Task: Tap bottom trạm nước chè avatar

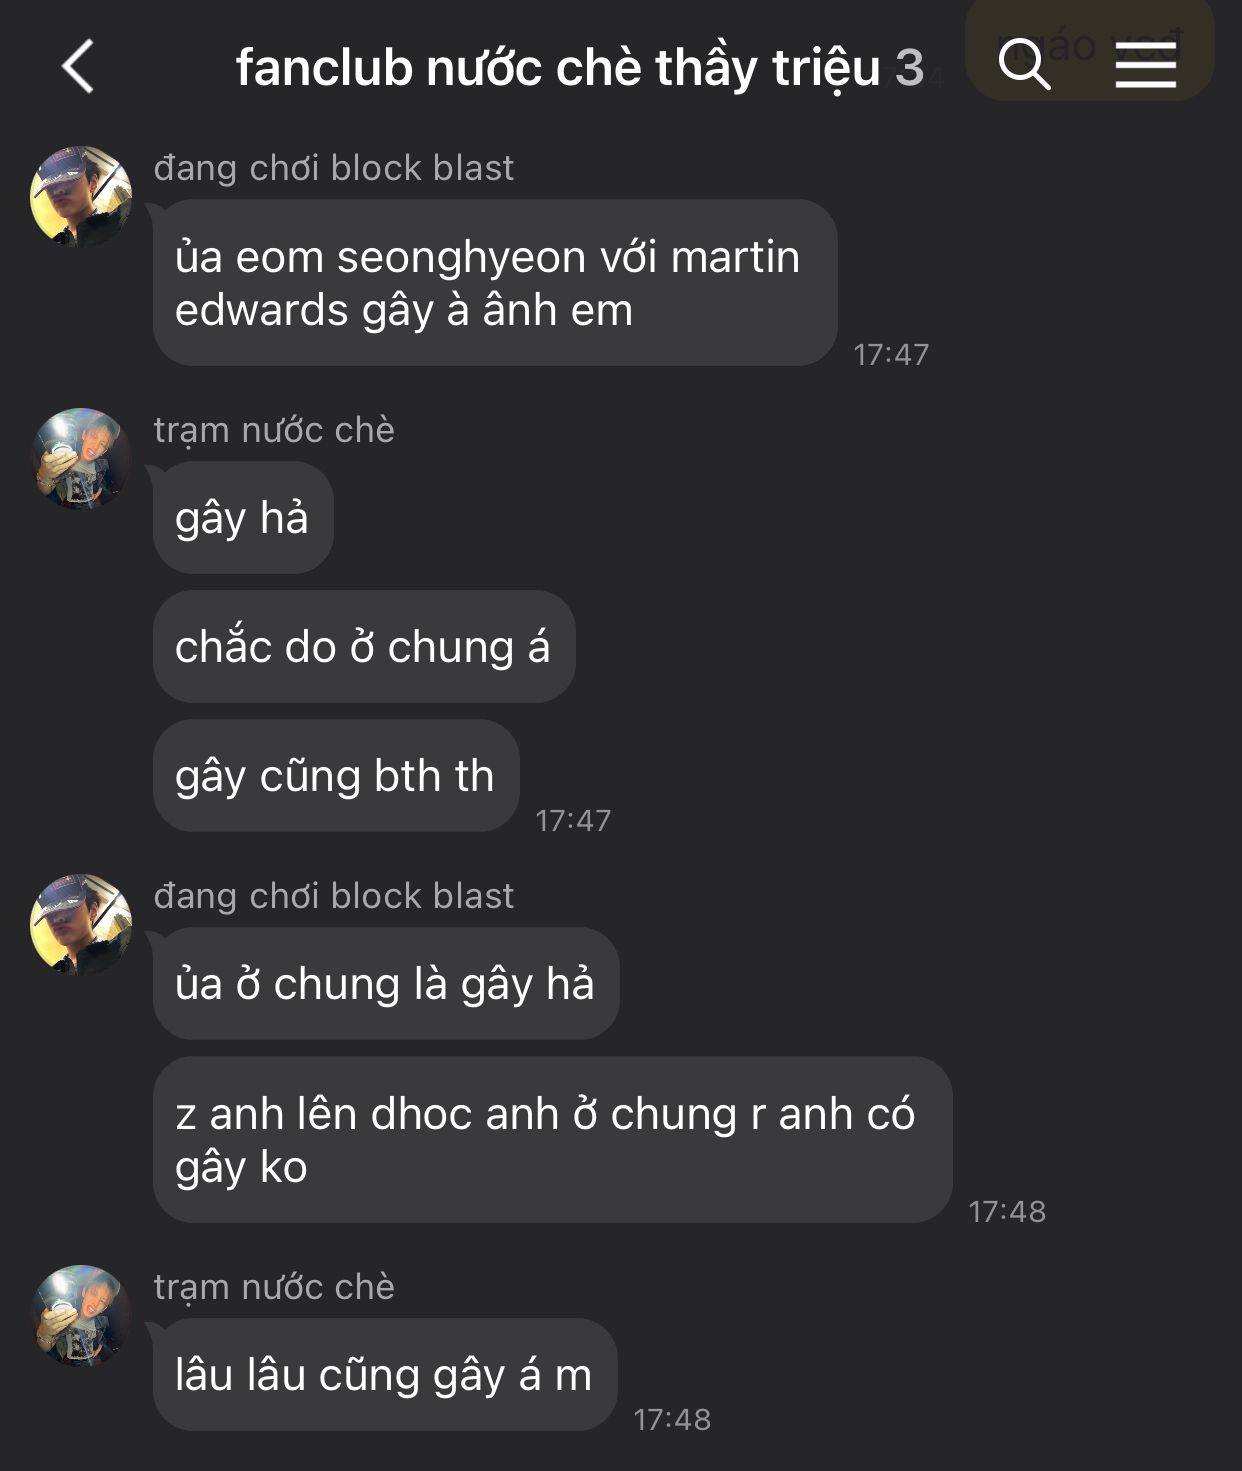Action: point(81,1316)
